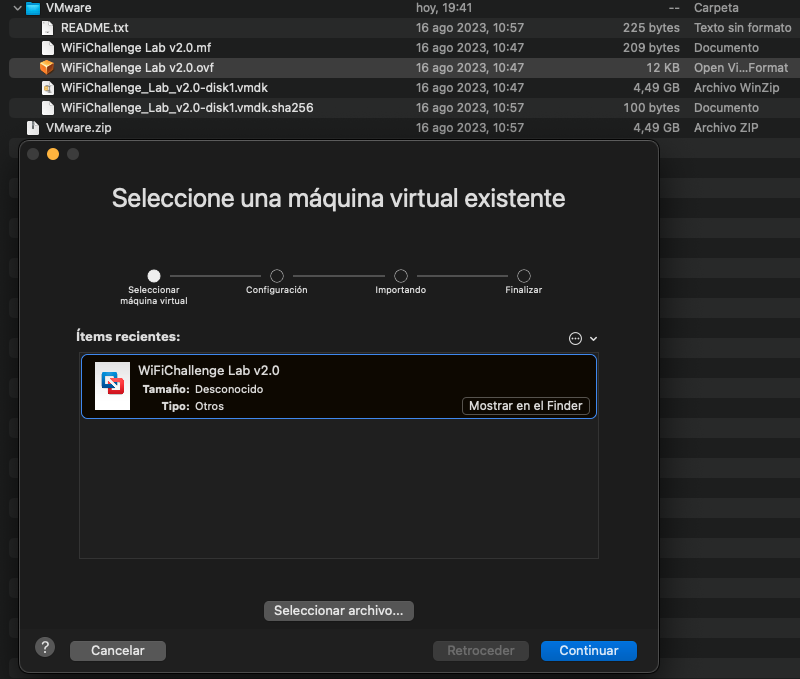Click the Retroceder button
800x679 pixels.
click(481, 651)
